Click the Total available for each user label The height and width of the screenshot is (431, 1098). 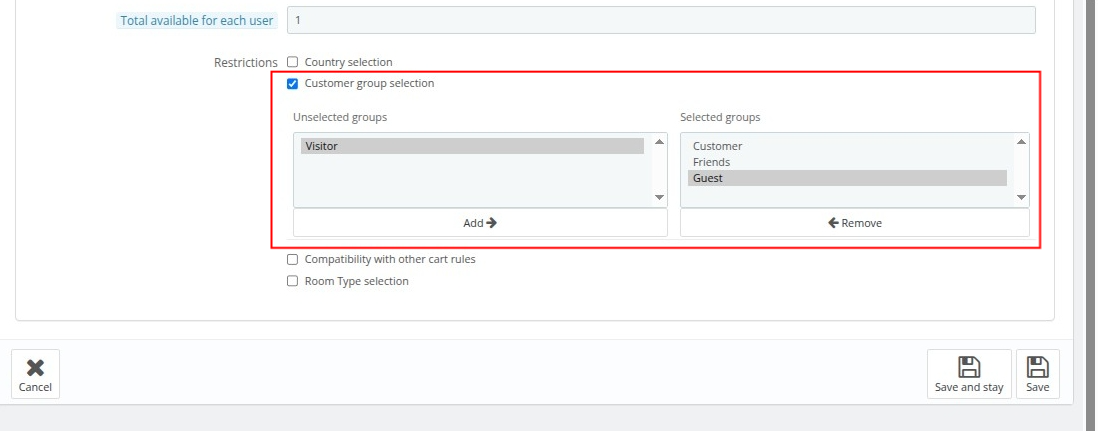(196, 20)
